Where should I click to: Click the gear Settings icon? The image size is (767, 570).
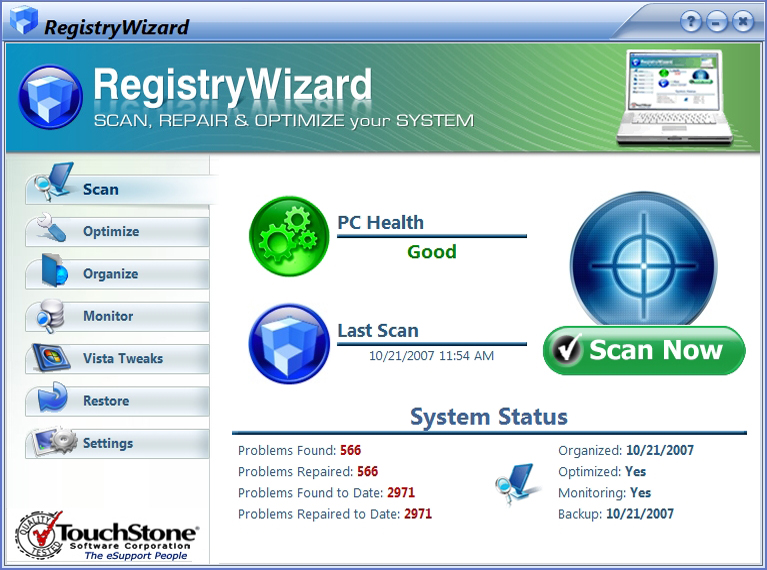54,441
